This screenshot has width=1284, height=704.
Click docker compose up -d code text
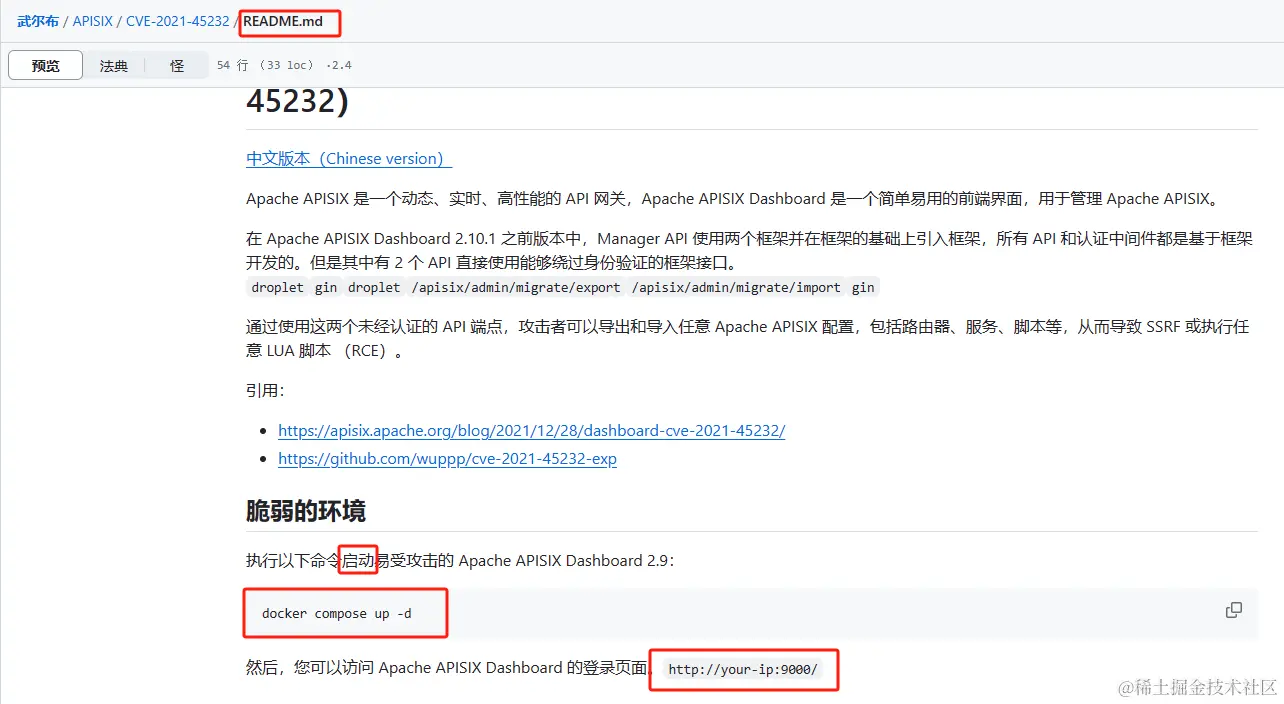(x=336, y=613)
